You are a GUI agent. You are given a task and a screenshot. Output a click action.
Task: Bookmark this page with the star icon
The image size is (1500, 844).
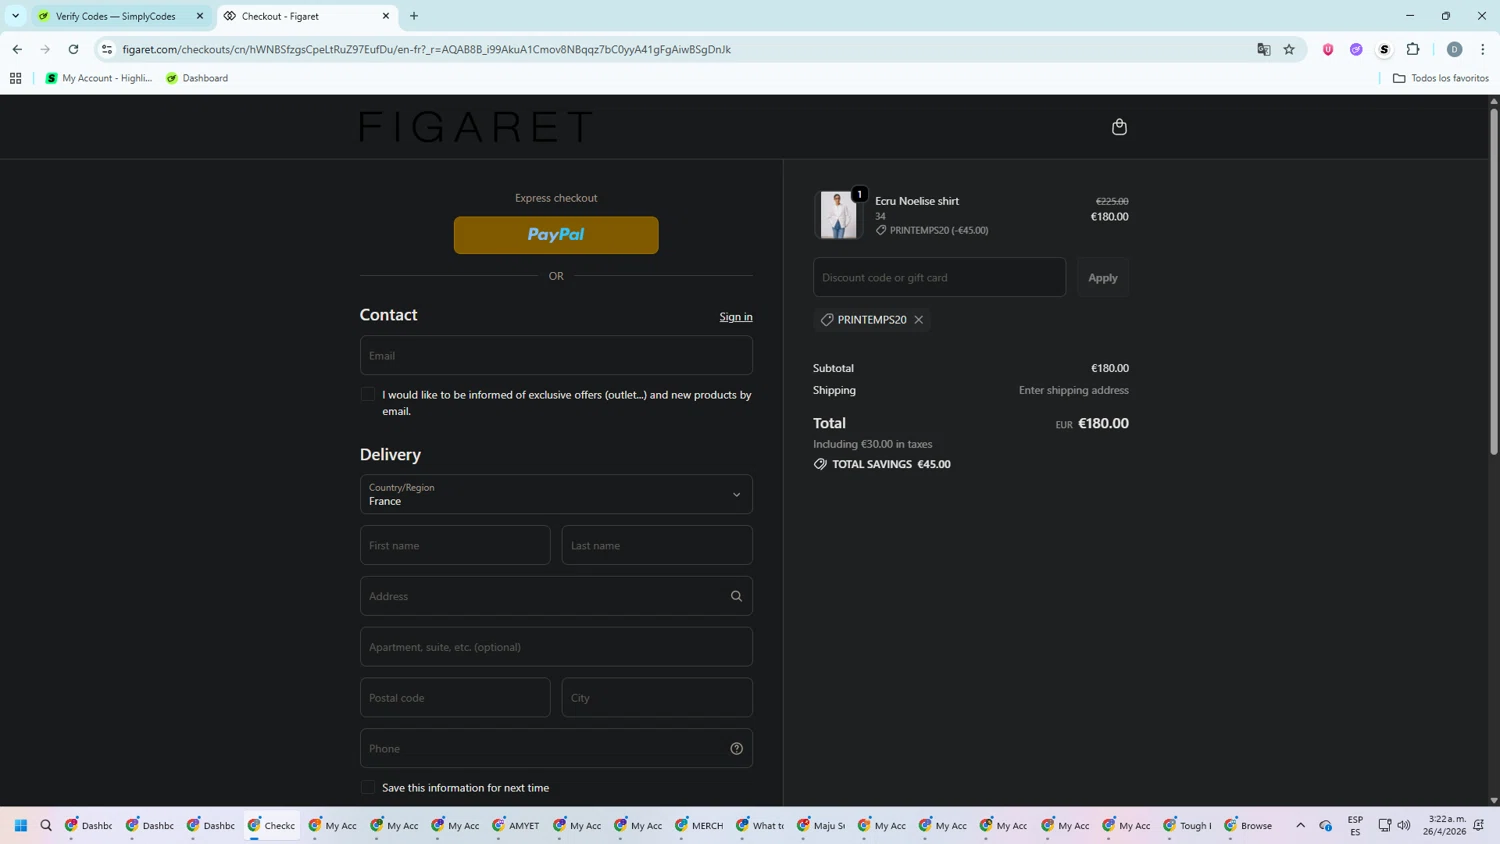point(1289,49)
